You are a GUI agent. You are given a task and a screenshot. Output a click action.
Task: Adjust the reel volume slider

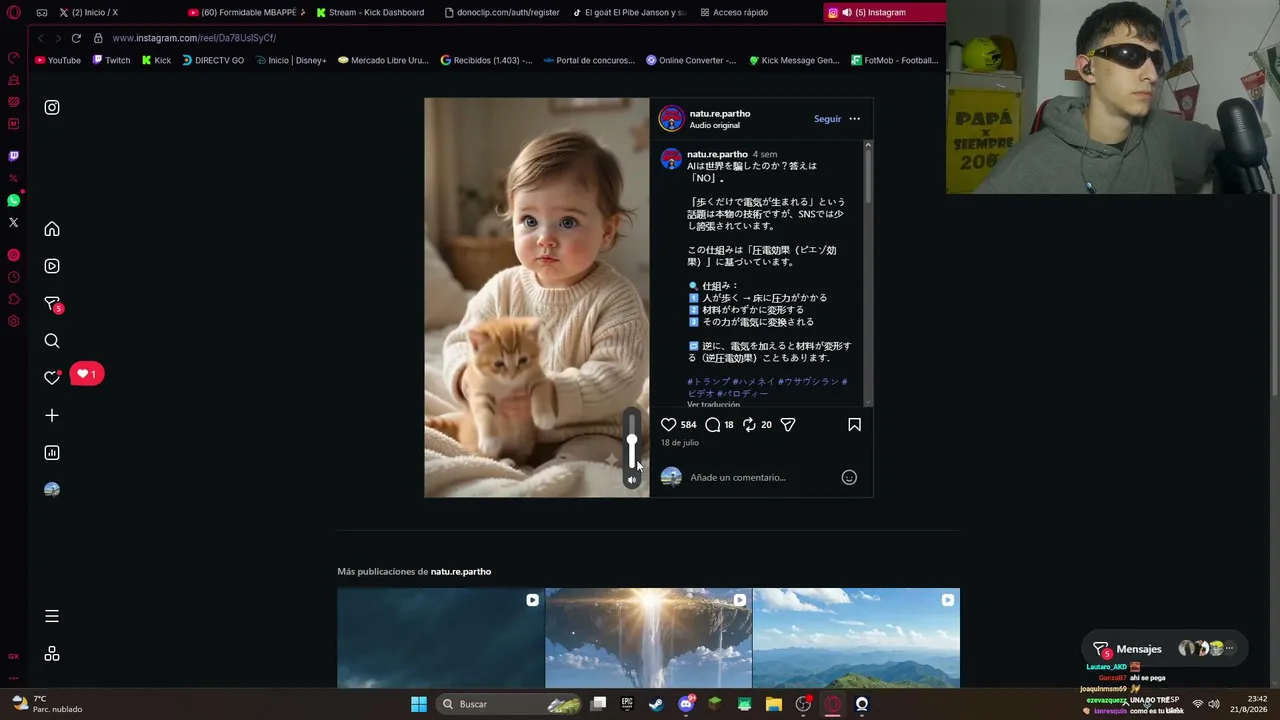coord(632,441)
